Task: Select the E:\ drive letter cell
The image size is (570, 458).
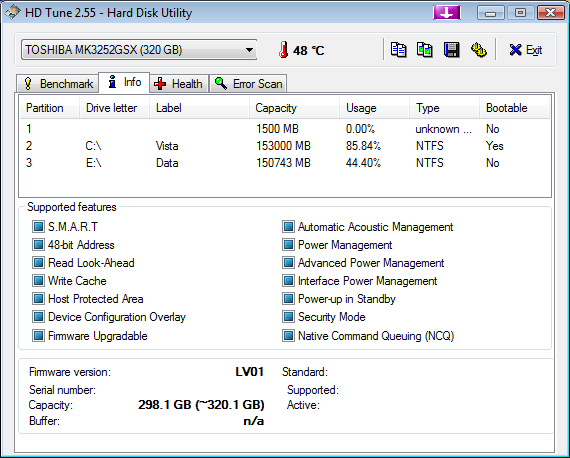Action: coord(93,163)
